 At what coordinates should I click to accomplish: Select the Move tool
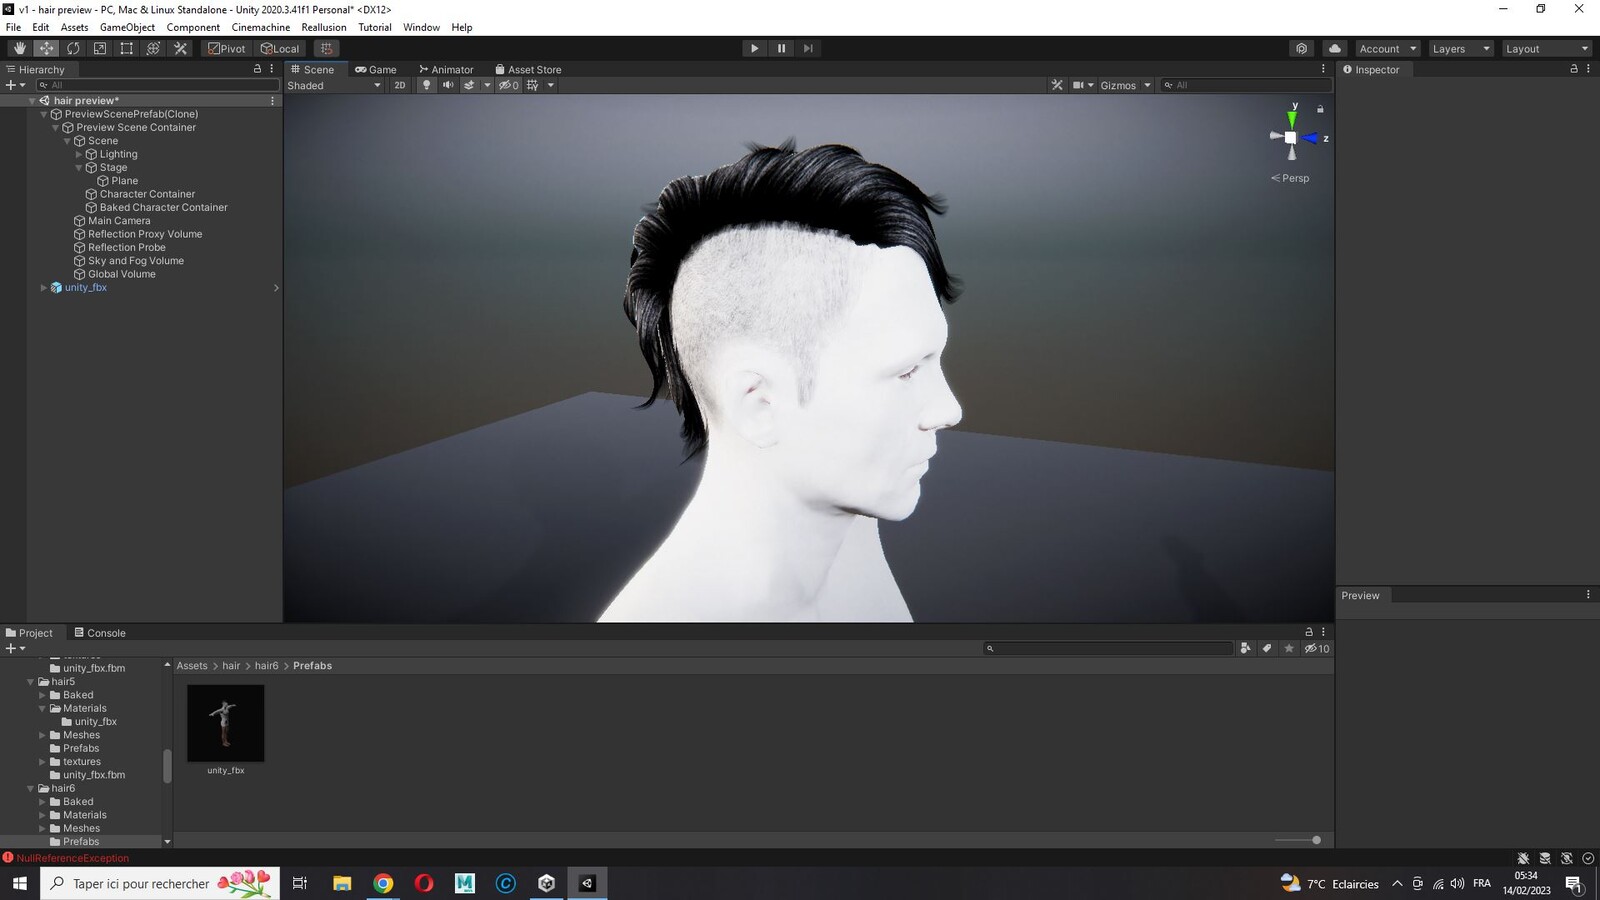(46, 48)
